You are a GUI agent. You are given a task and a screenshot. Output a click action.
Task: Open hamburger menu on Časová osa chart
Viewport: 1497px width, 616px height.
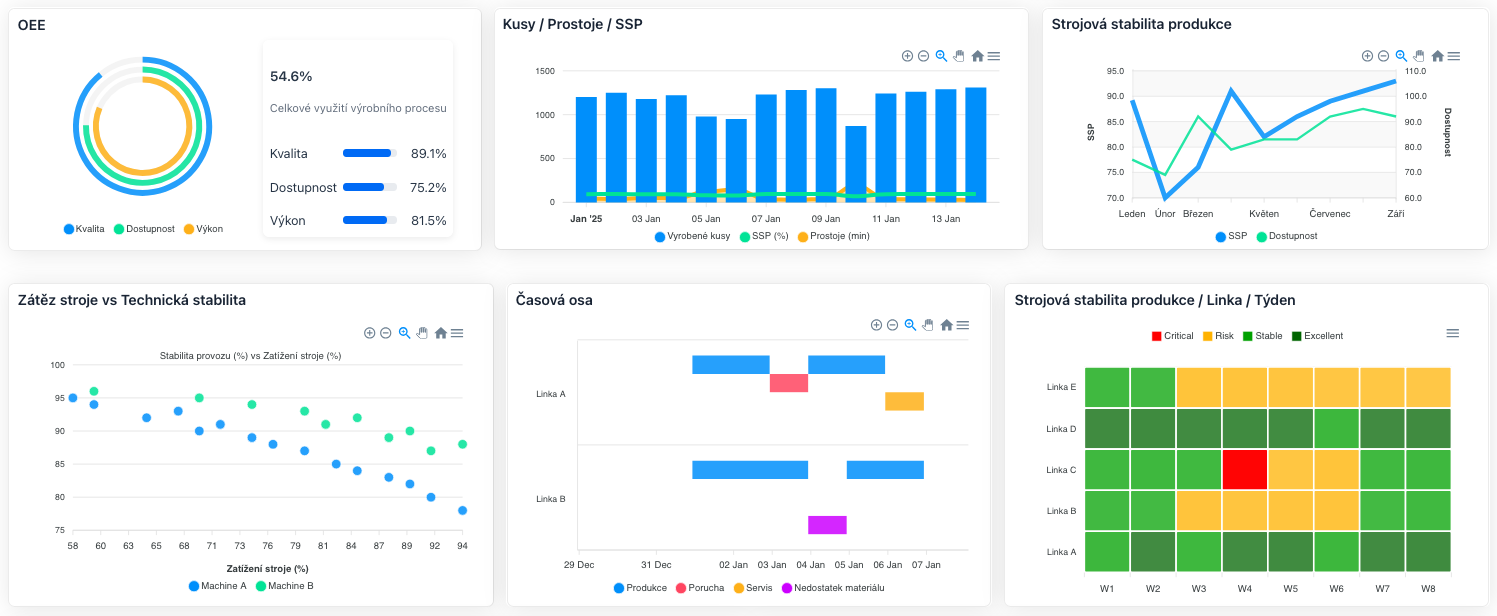(x=963, y=325)
